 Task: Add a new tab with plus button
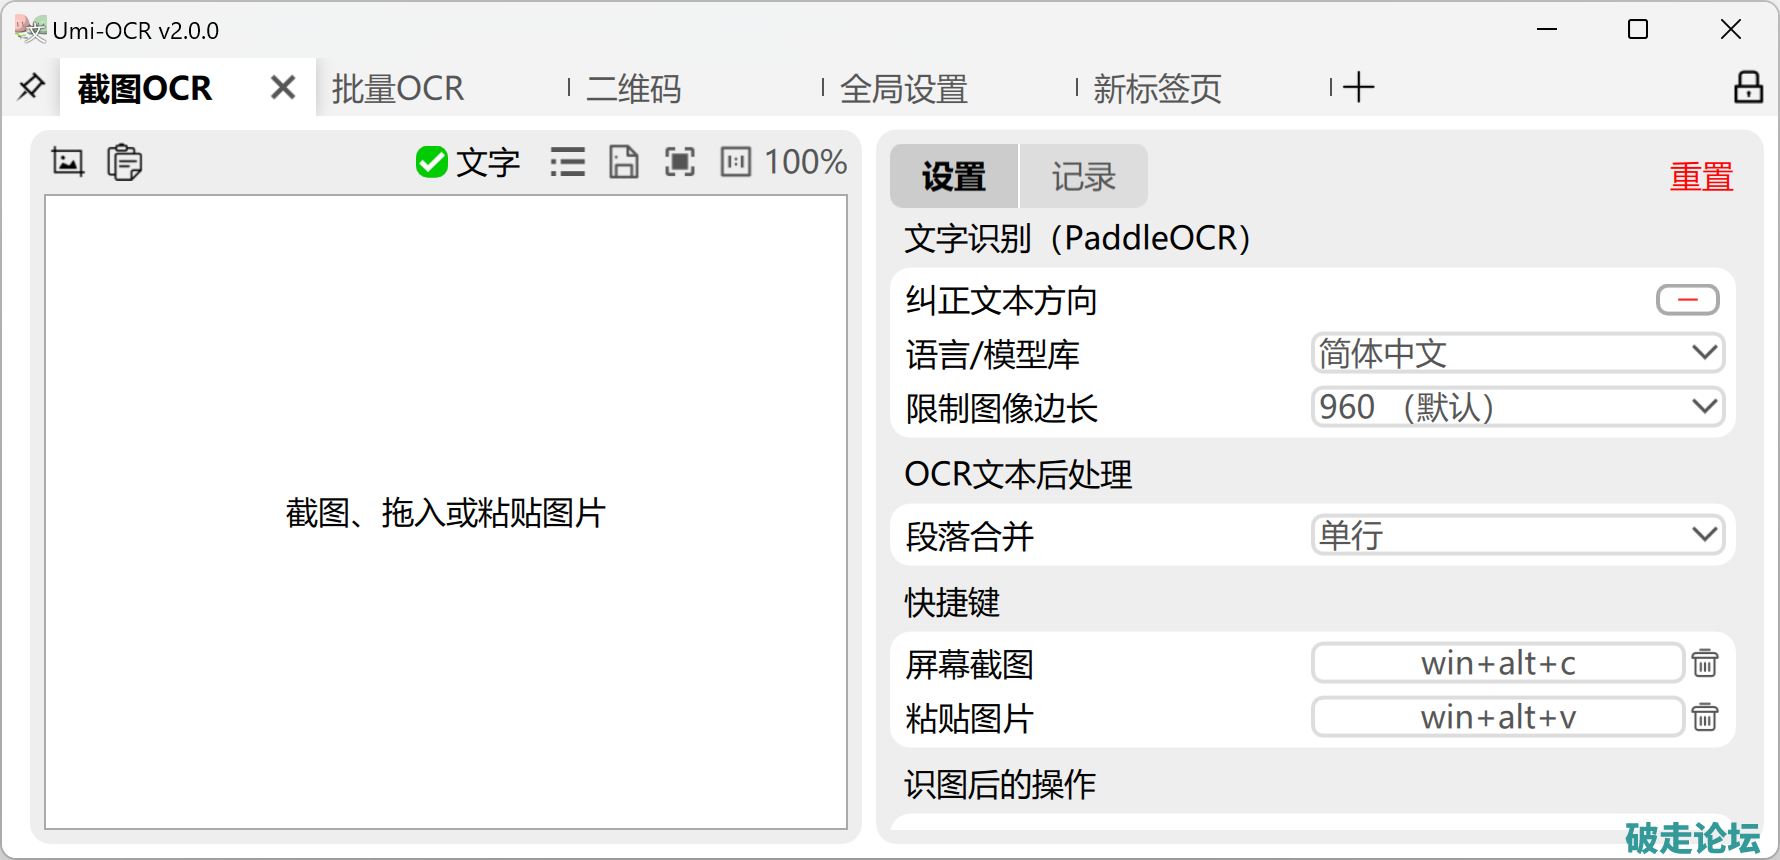pyautogui.click(x=1358, y=88)
